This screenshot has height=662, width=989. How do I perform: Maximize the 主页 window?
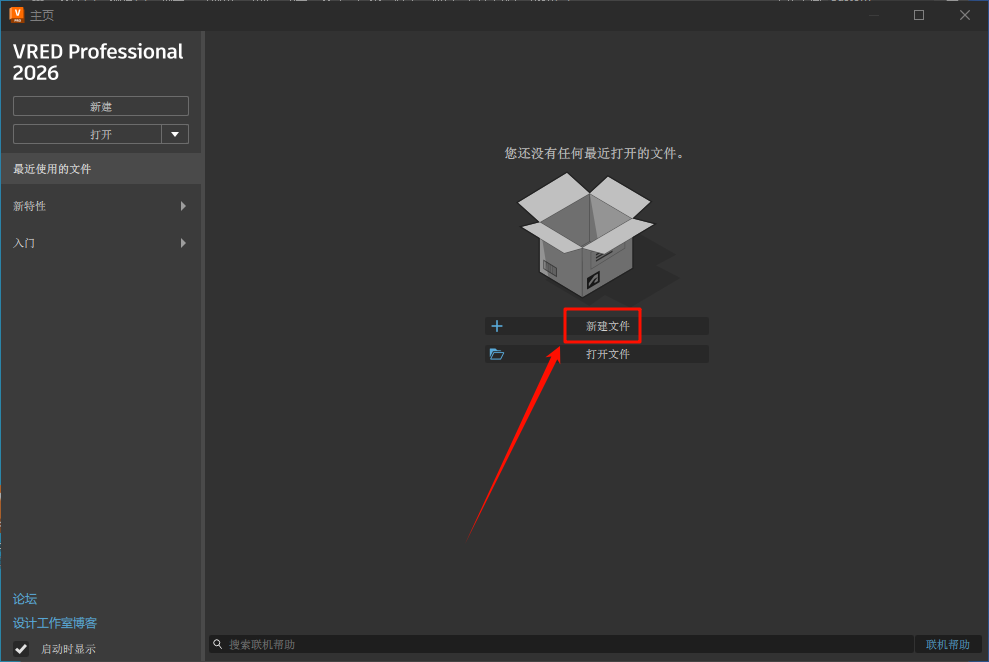(919, 15)
